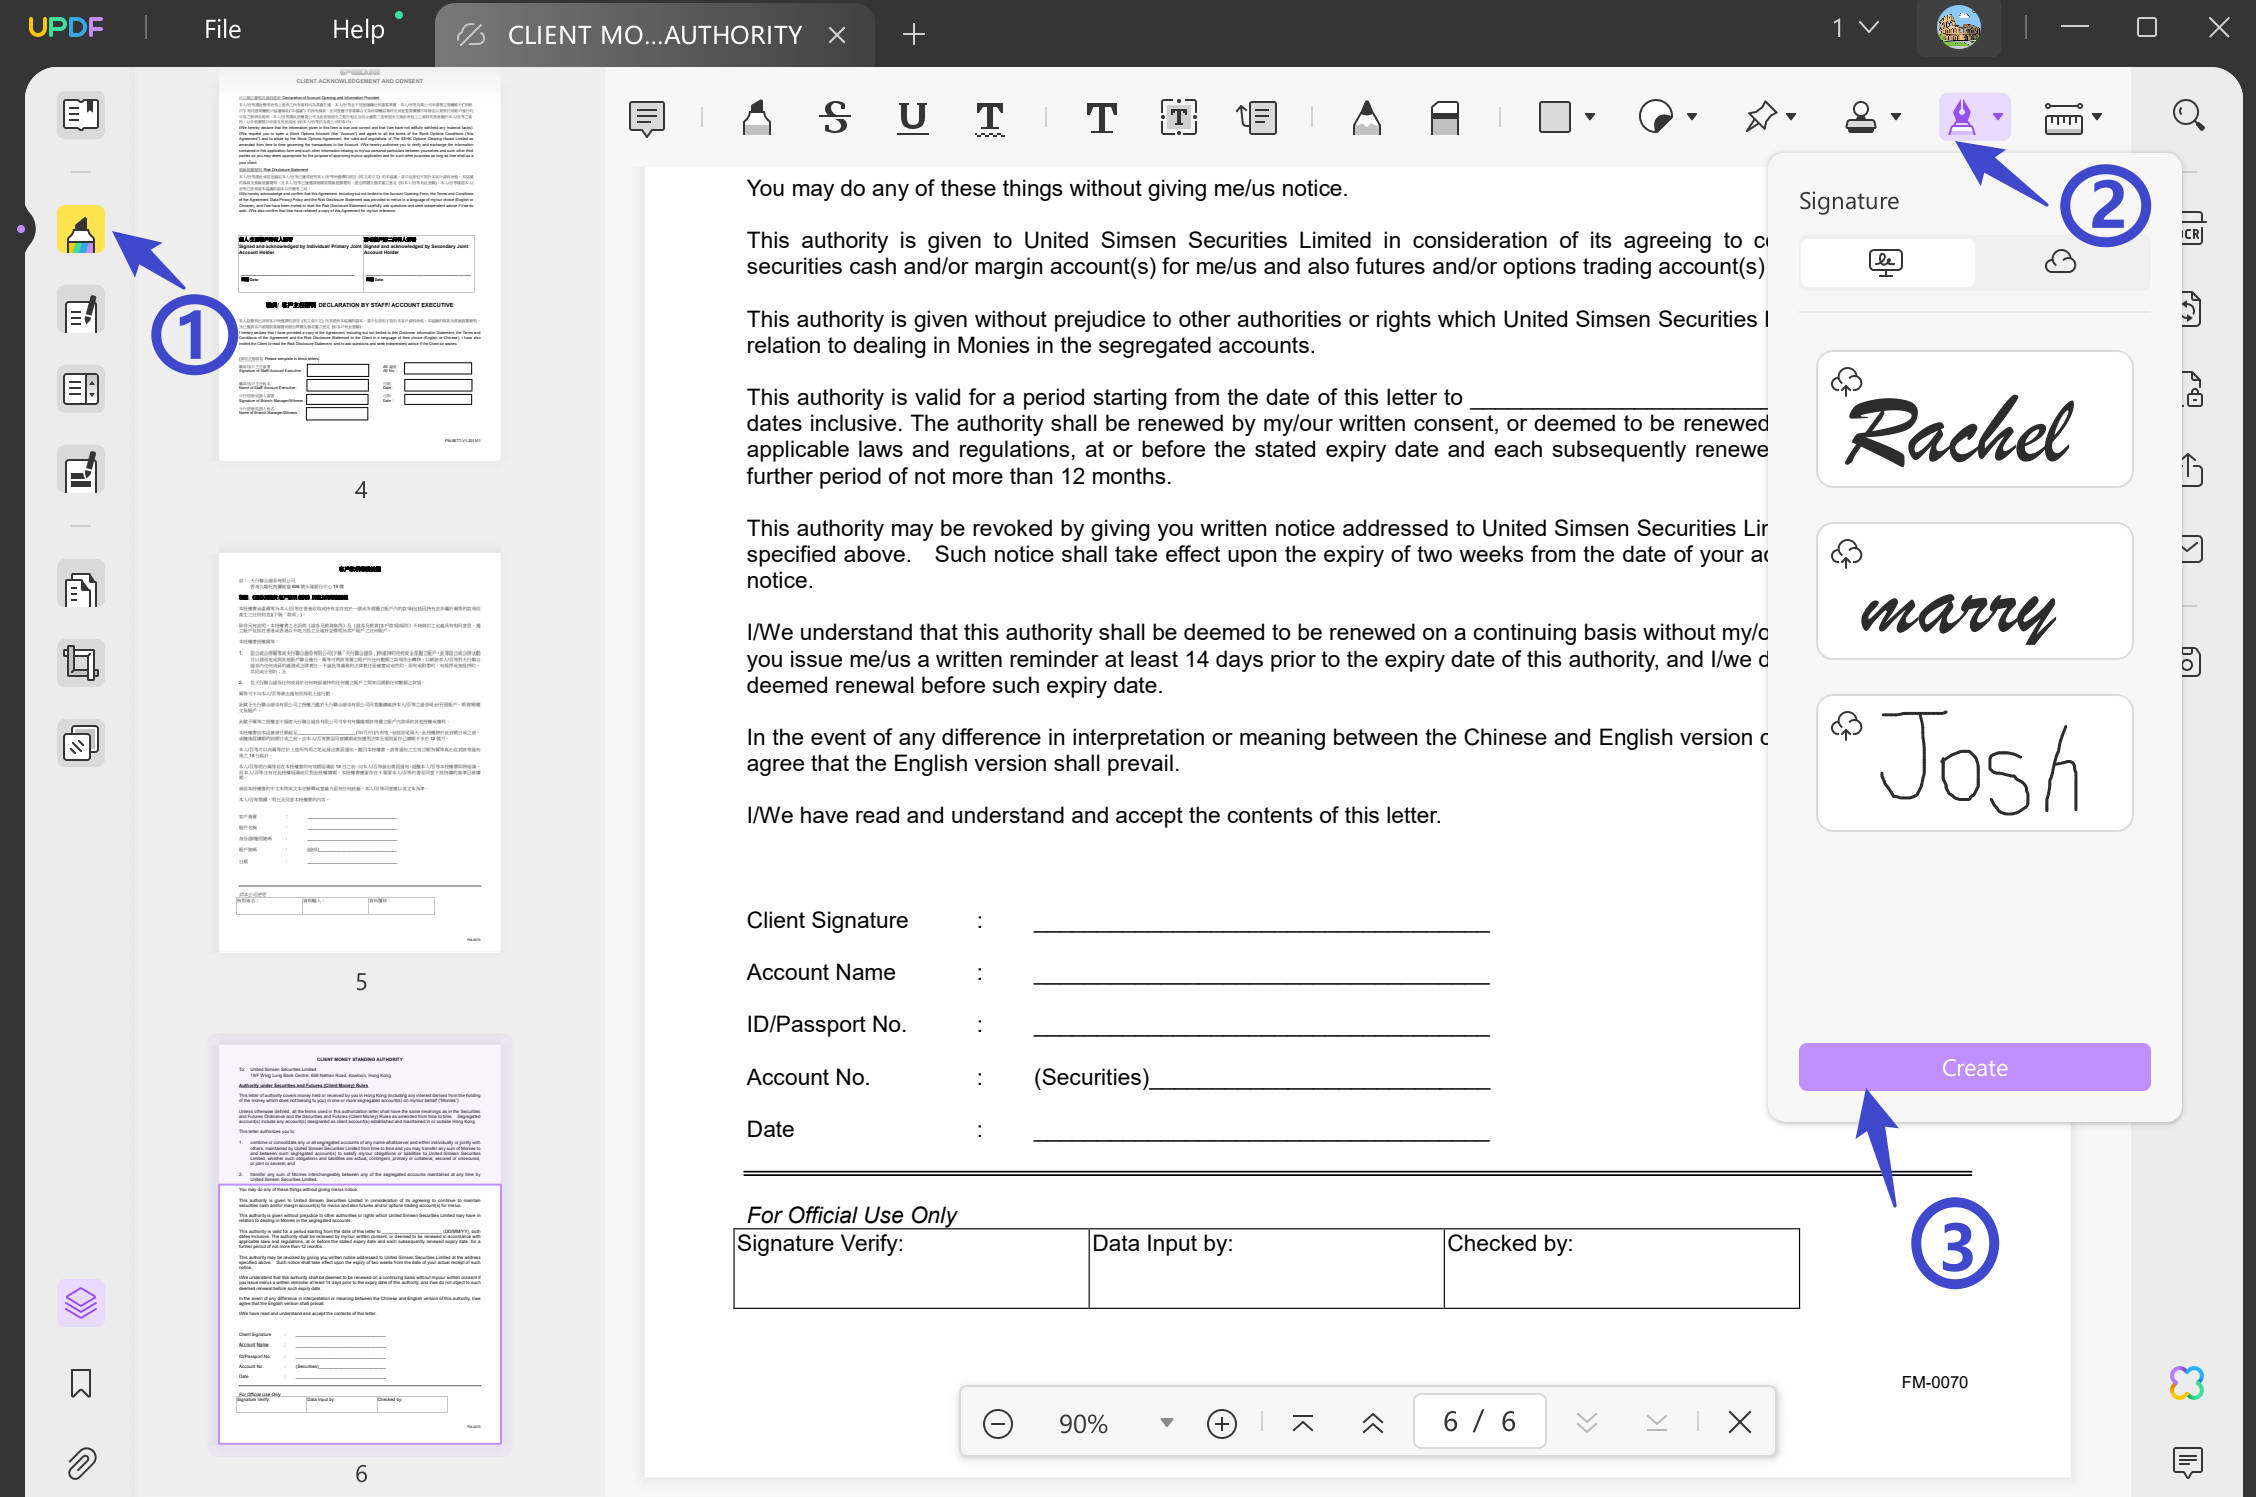Open the File menu
Image resolution: width=2256 pixels, height=1497 pixels.
(x=220, y=28)
